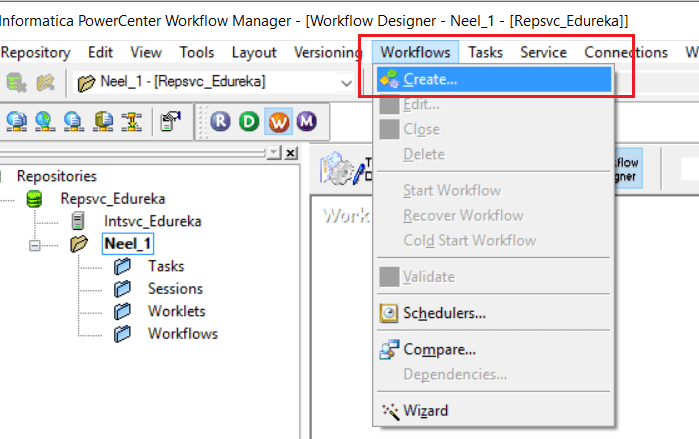Open the Tasks menu
Image resolution: width=699 pixels, height=439 pixels.
[x=485, y=53]
